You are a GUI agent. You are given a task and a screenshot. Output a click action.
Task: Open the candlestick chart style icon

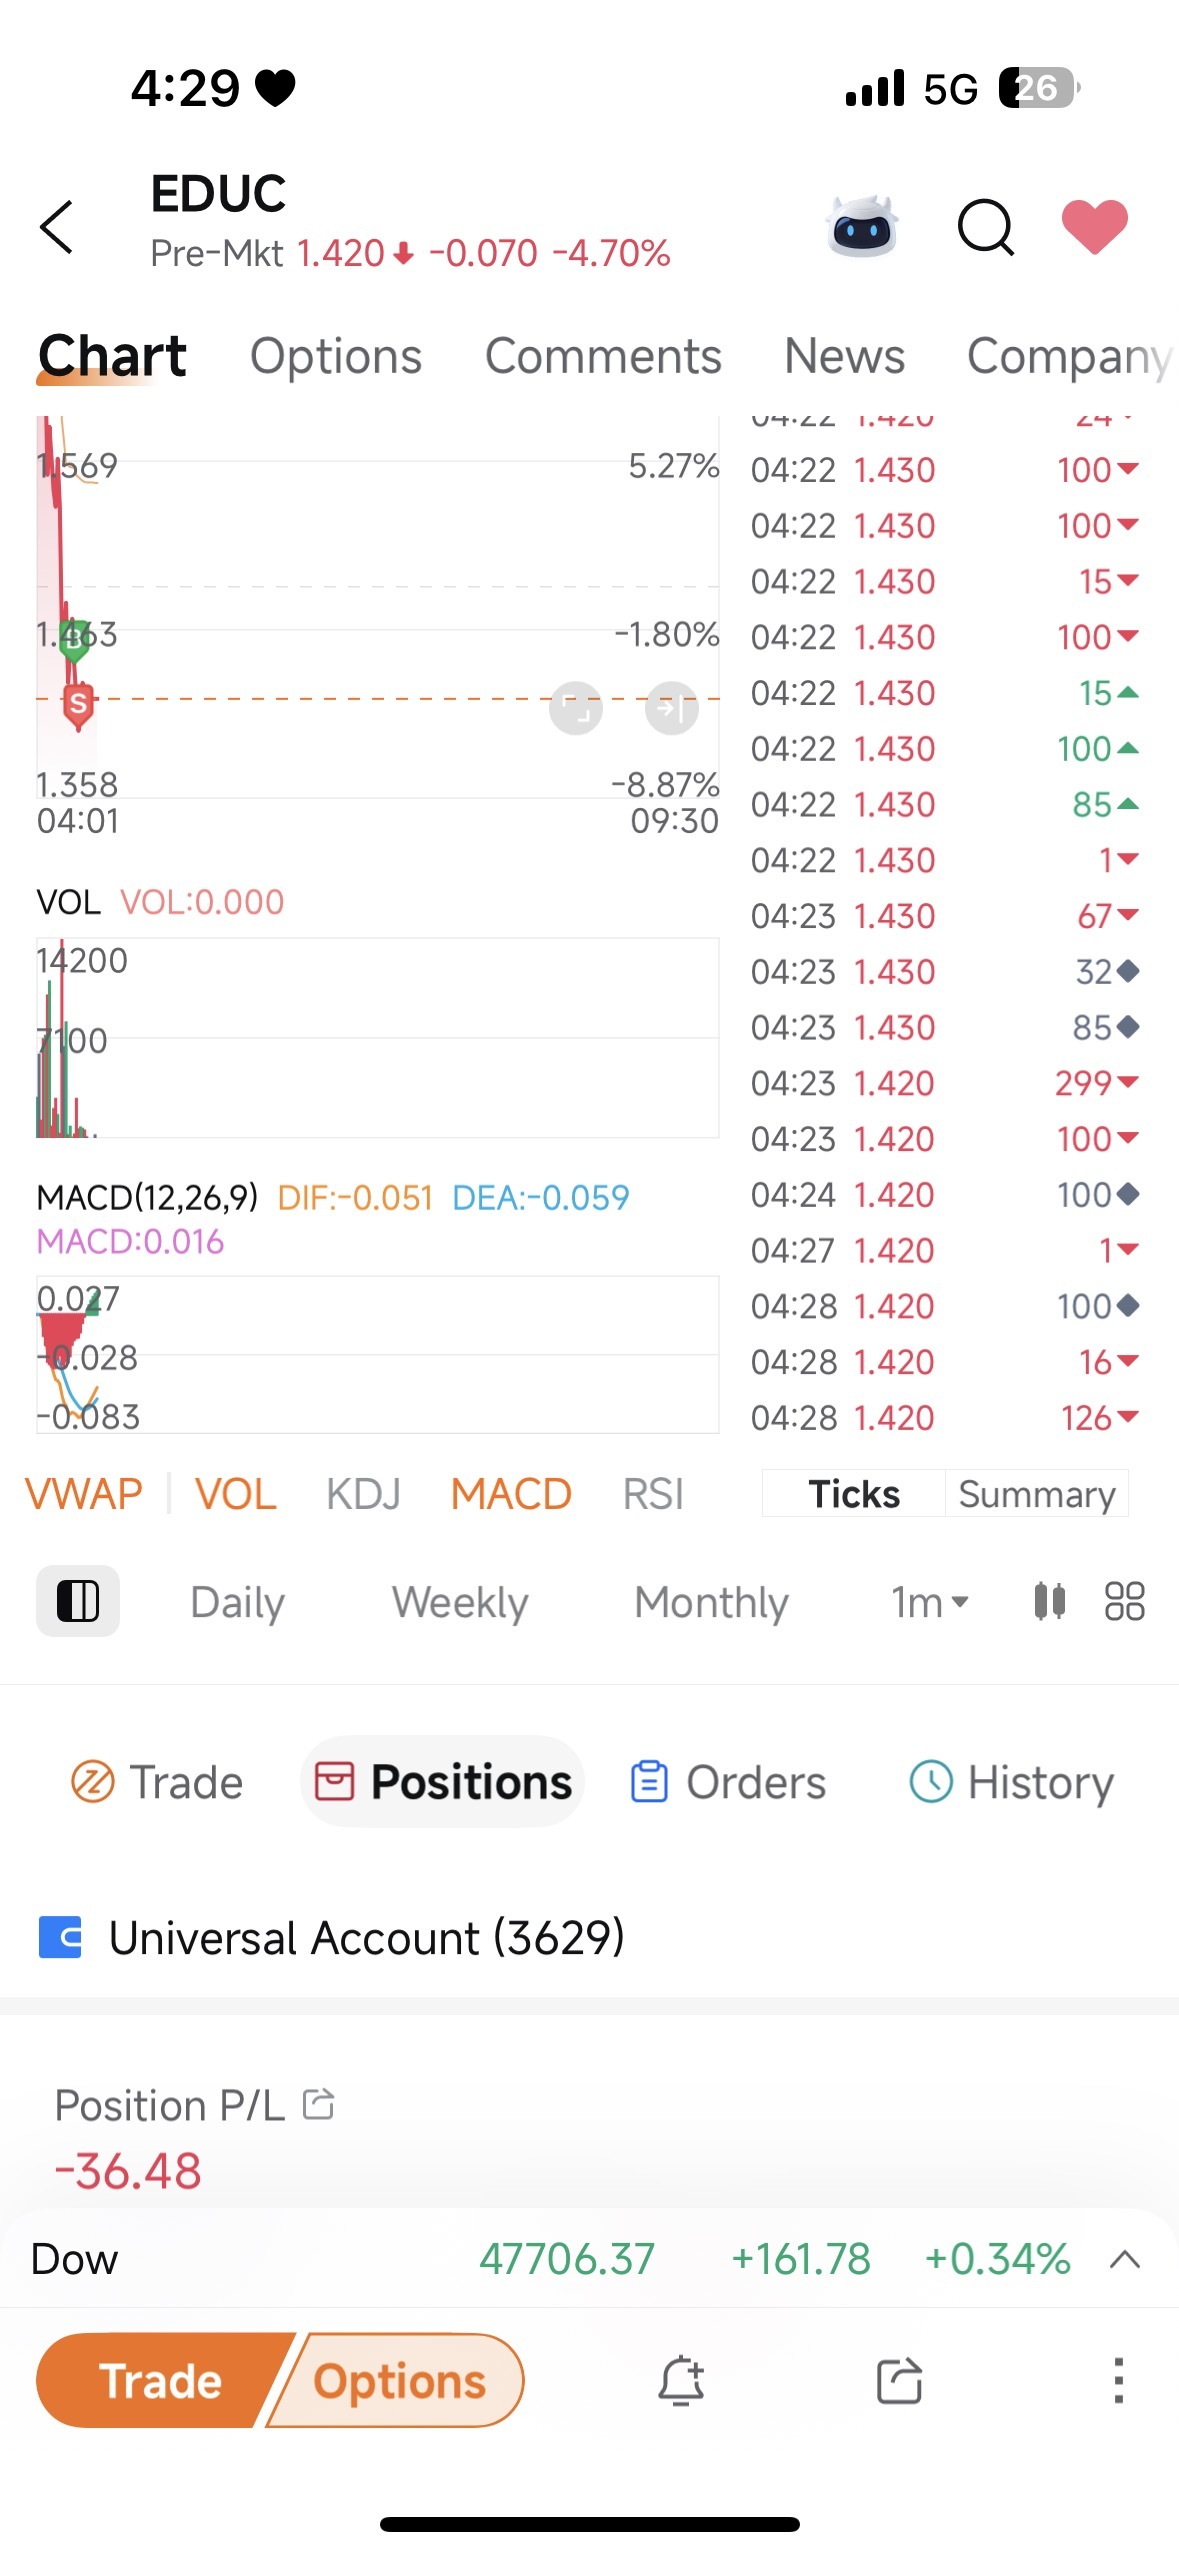[x=1049, y=1601]
